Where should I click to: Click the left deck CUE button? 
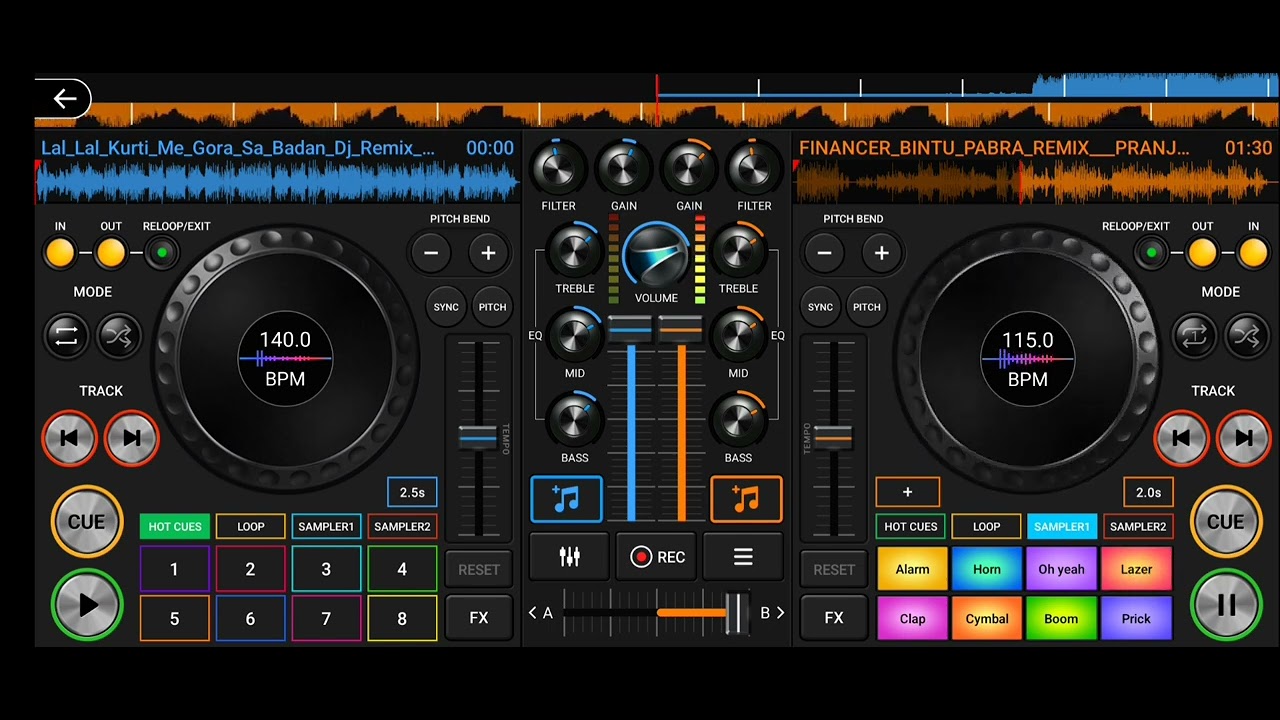[x=87, y=522]
